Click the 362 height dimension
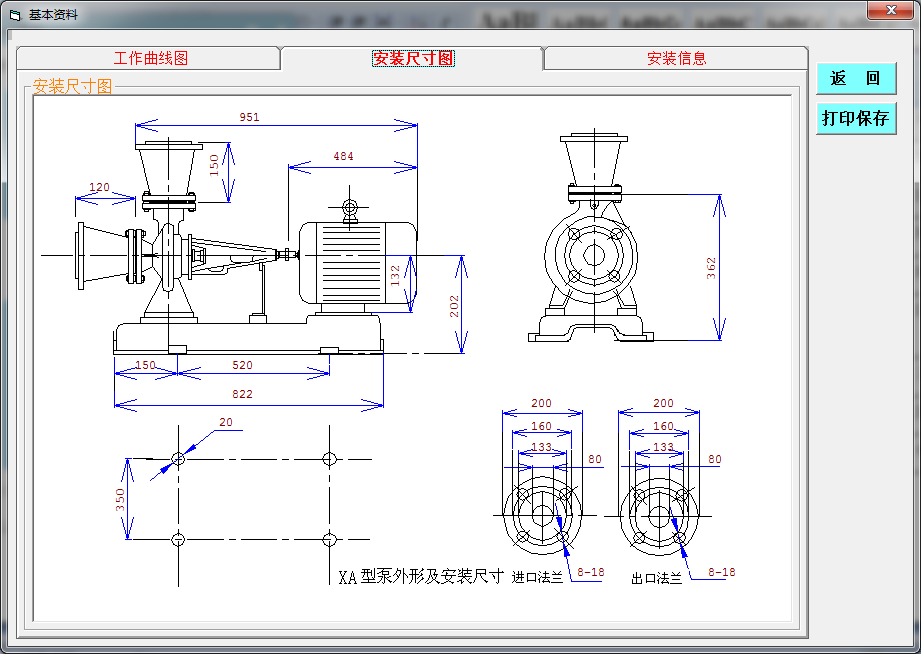Screen dimensions: 921x654 [711, 268]
